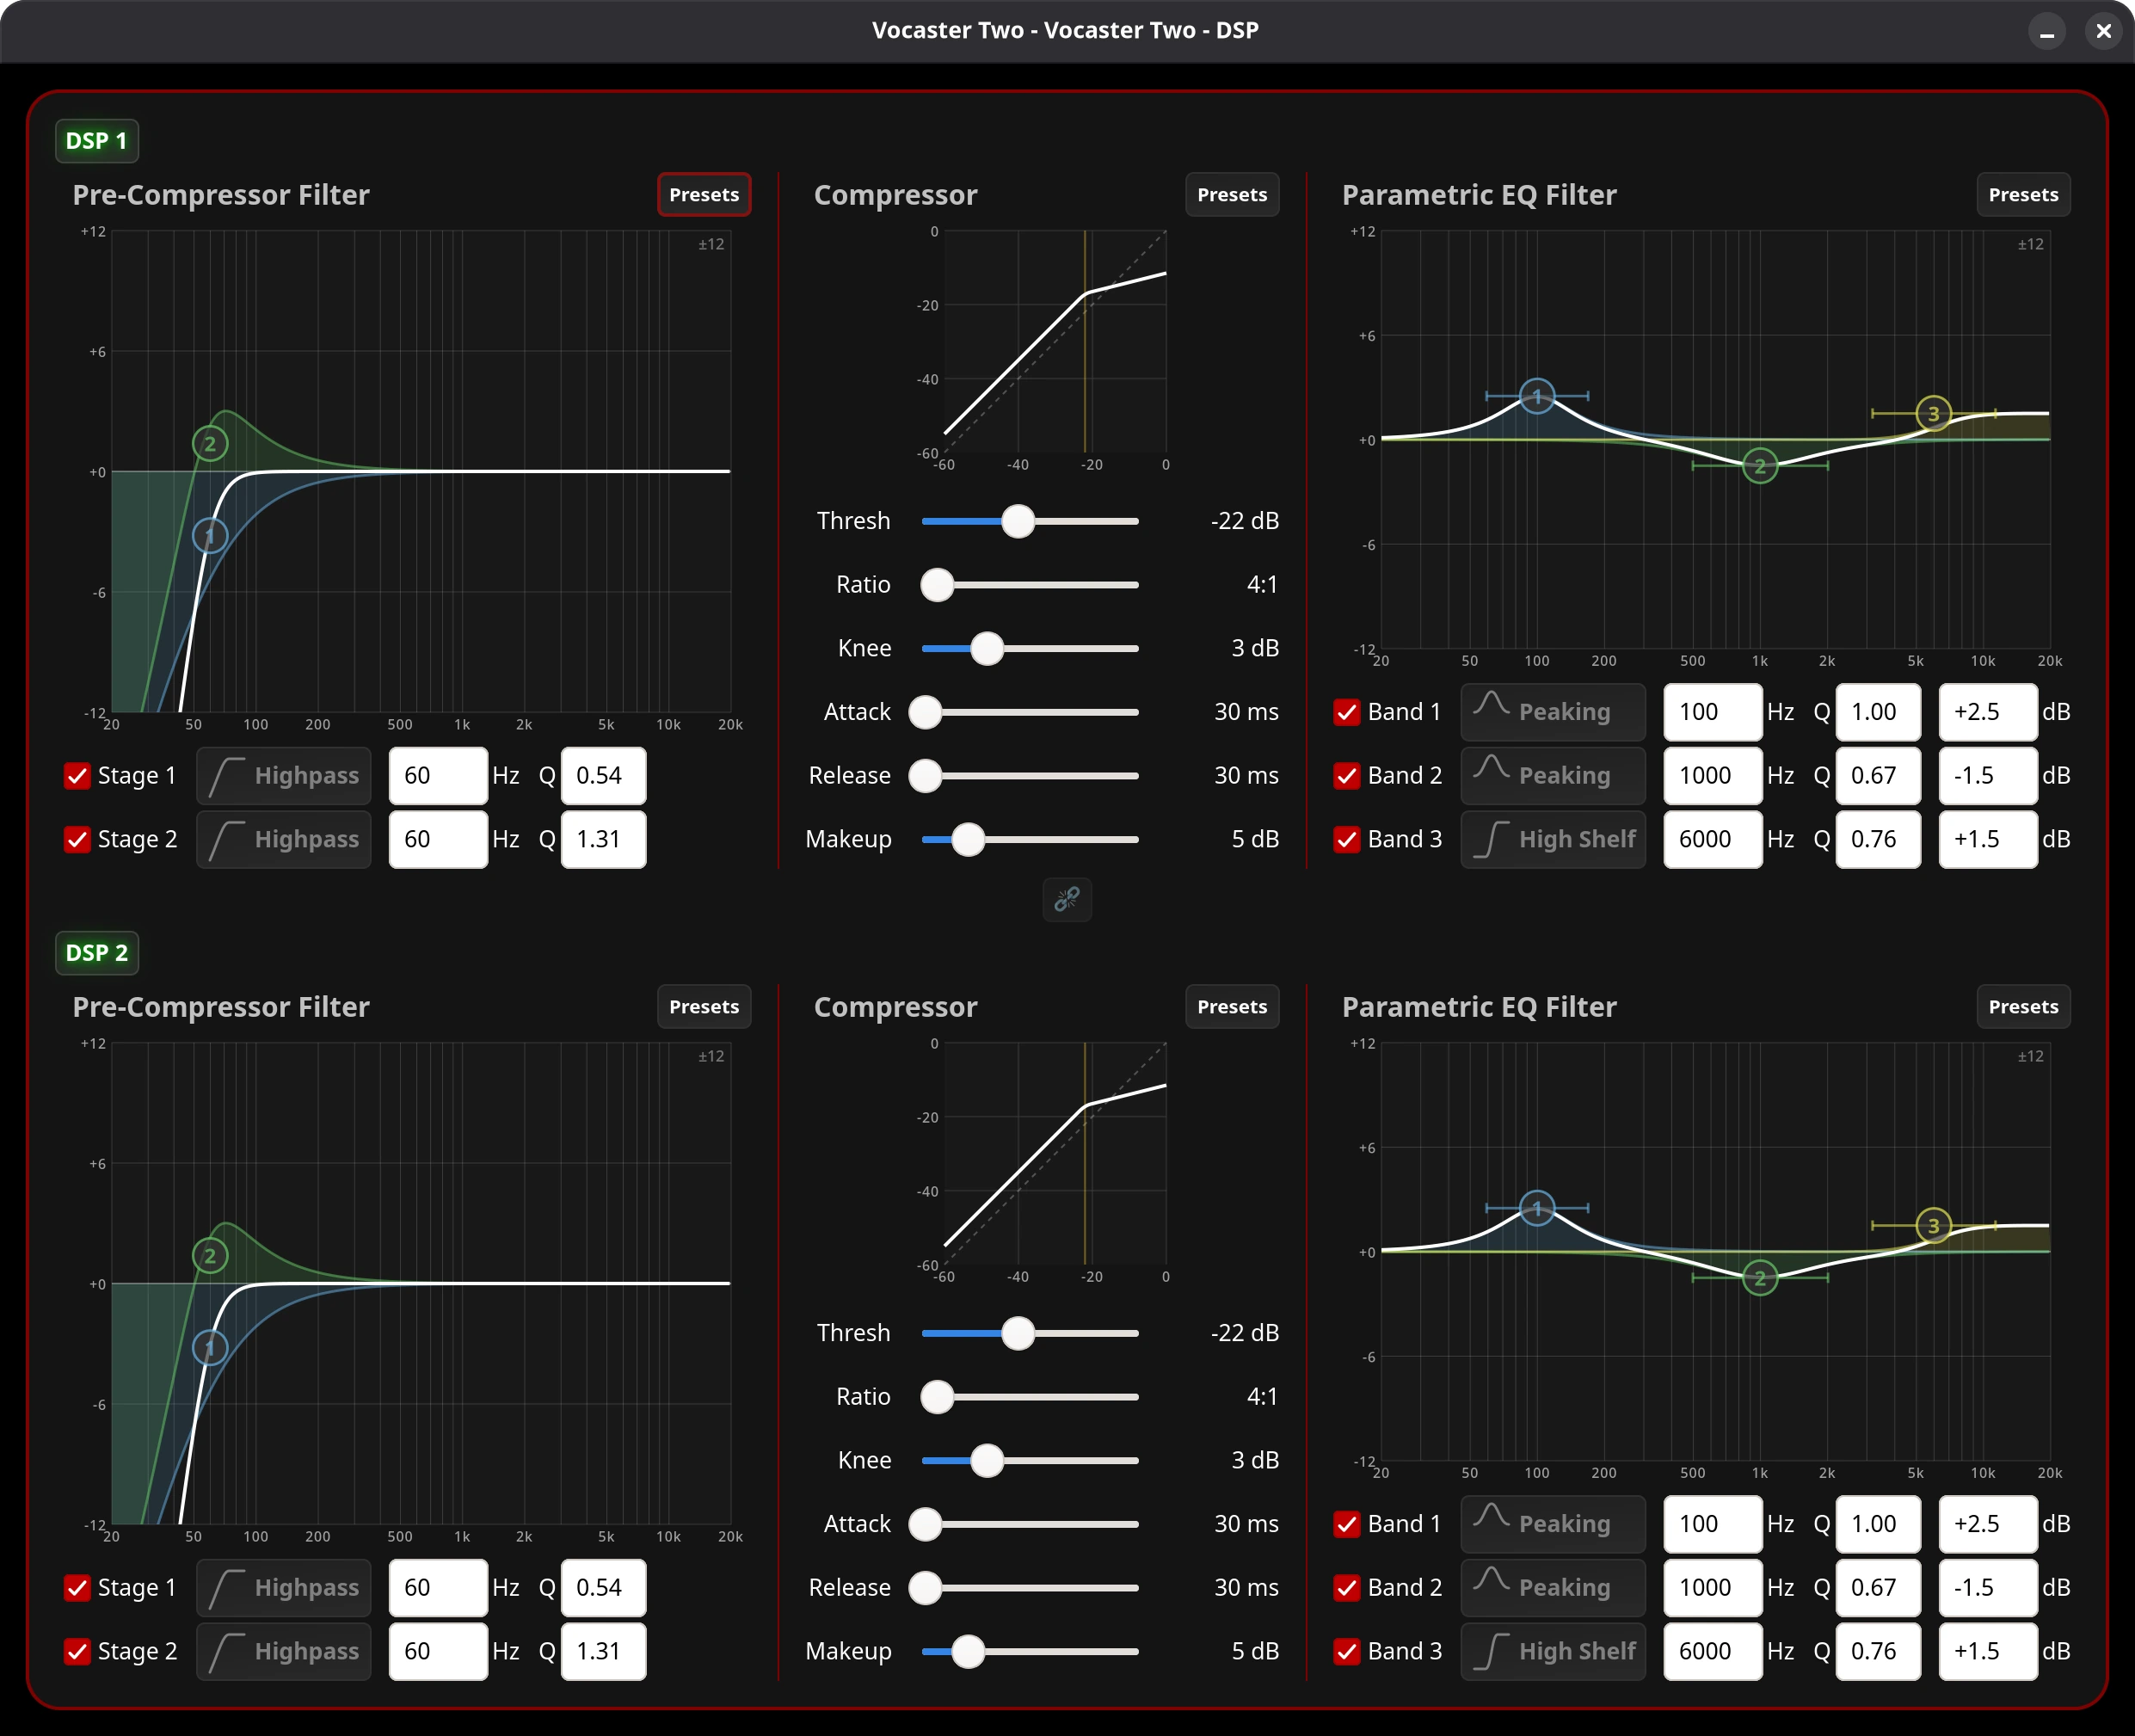The image size is (2135, 1736).
Task: Open DSP 1 Band 1 Peaking type dropdown
Action: (x=1553, y=712)
